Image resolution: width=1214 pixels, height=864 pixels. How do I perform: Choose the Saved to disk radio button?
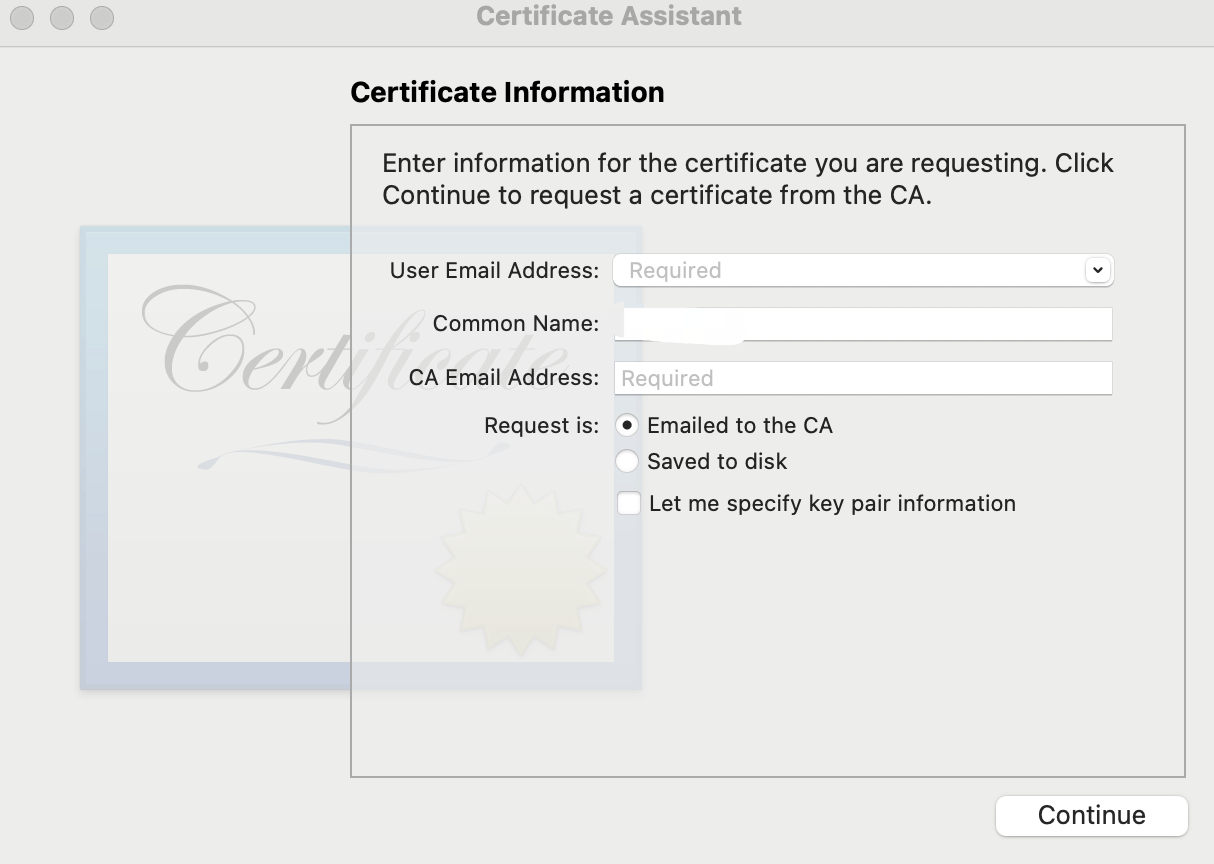coord(627,461)
